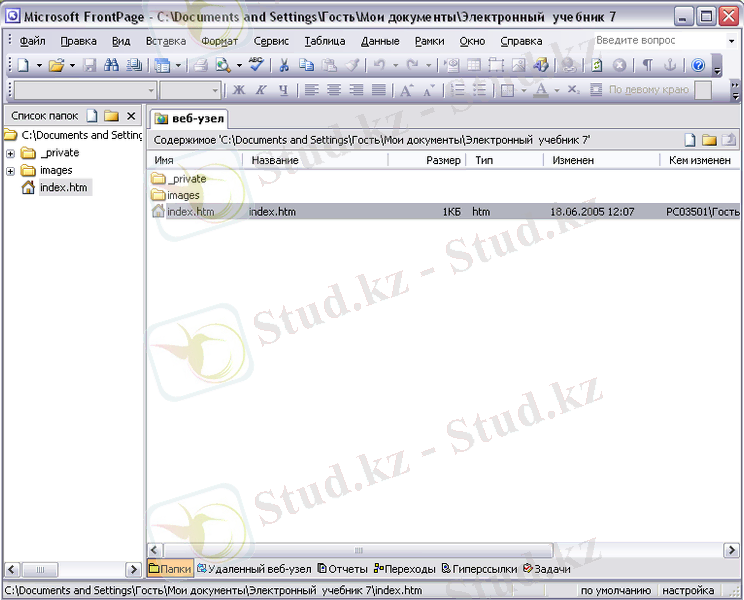The image size is (744, 600).
Task: Expand the images folder in folder list
Action: (10, 171)
